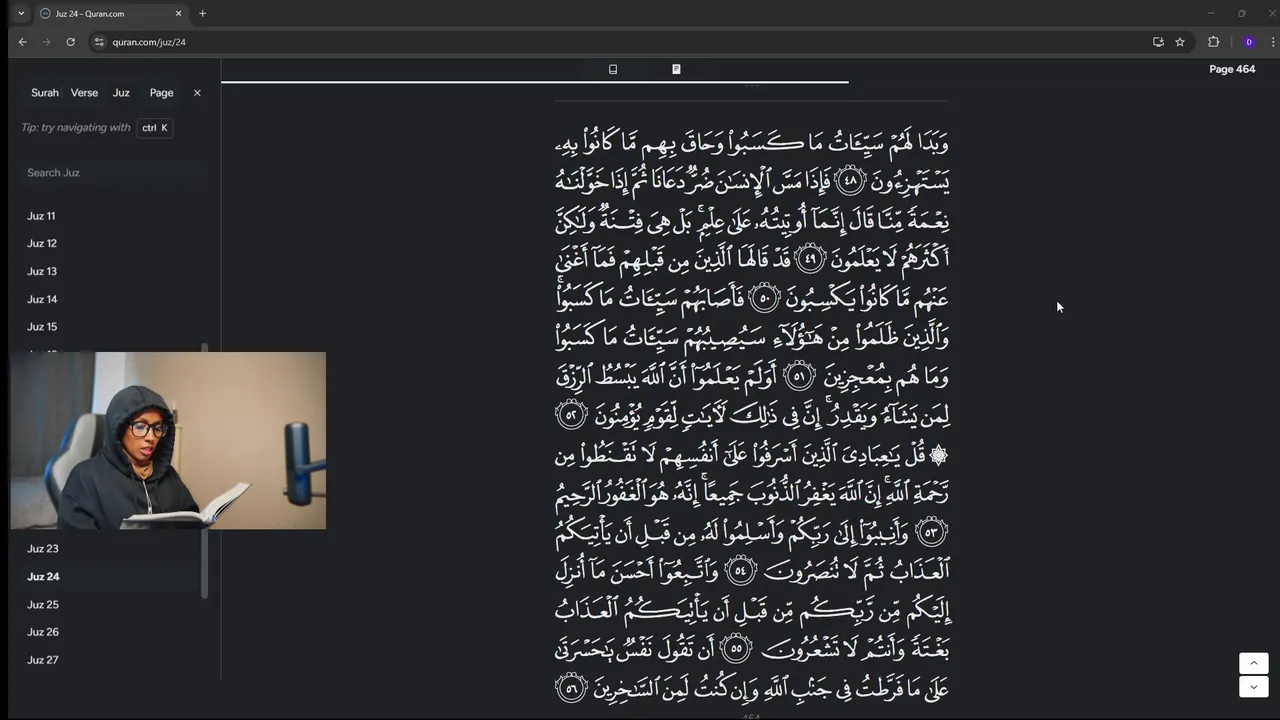Open the install app icon in address bar

1158,42
